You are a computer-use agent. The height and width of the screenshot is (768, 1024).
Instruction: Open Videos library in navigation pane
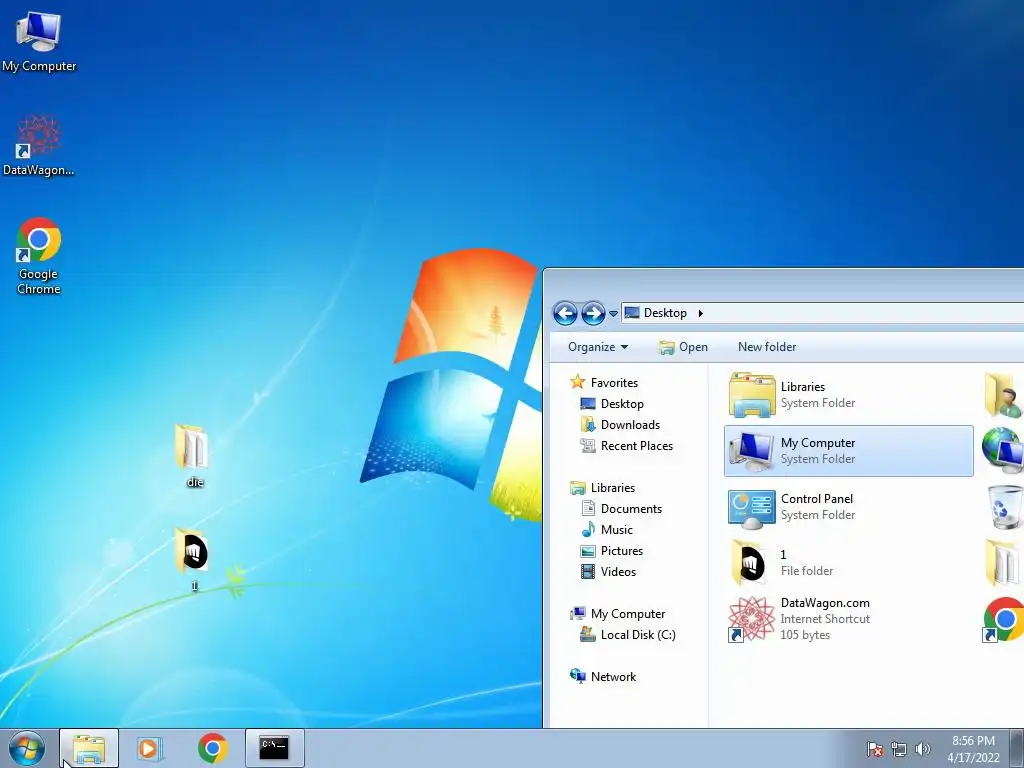(608, 571)
